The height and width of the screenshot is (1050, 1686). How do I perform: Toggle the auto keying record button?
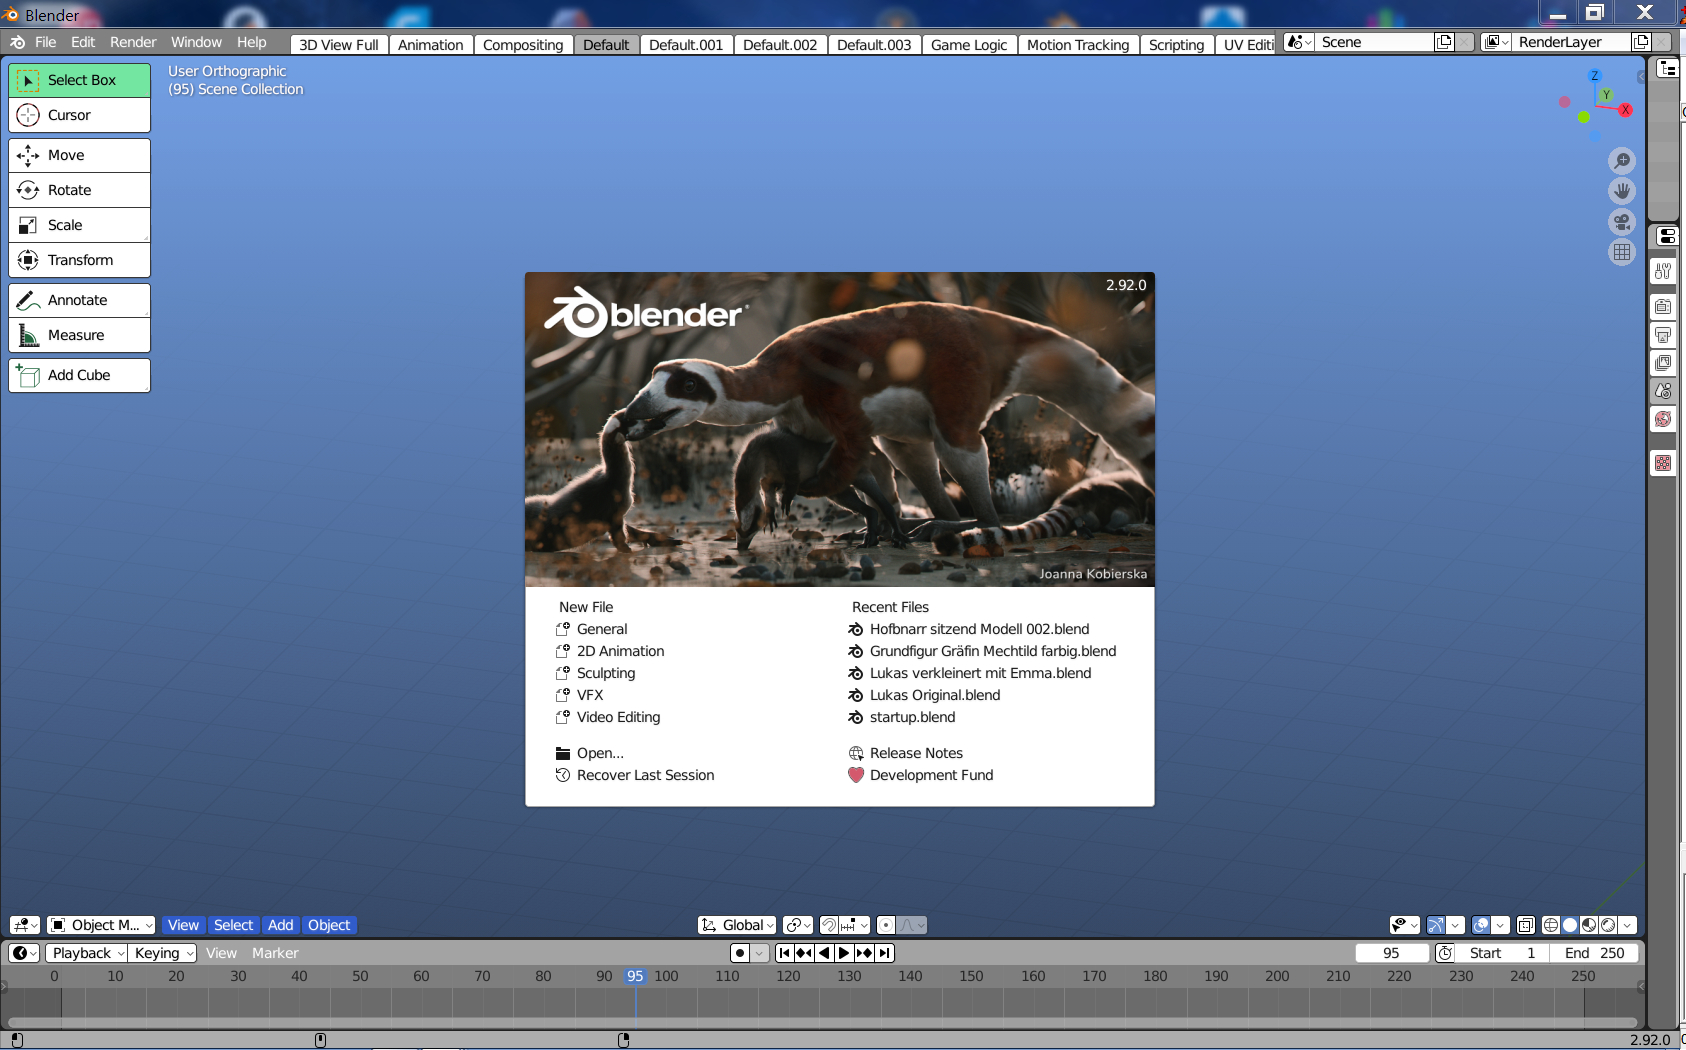coord(740,953)
